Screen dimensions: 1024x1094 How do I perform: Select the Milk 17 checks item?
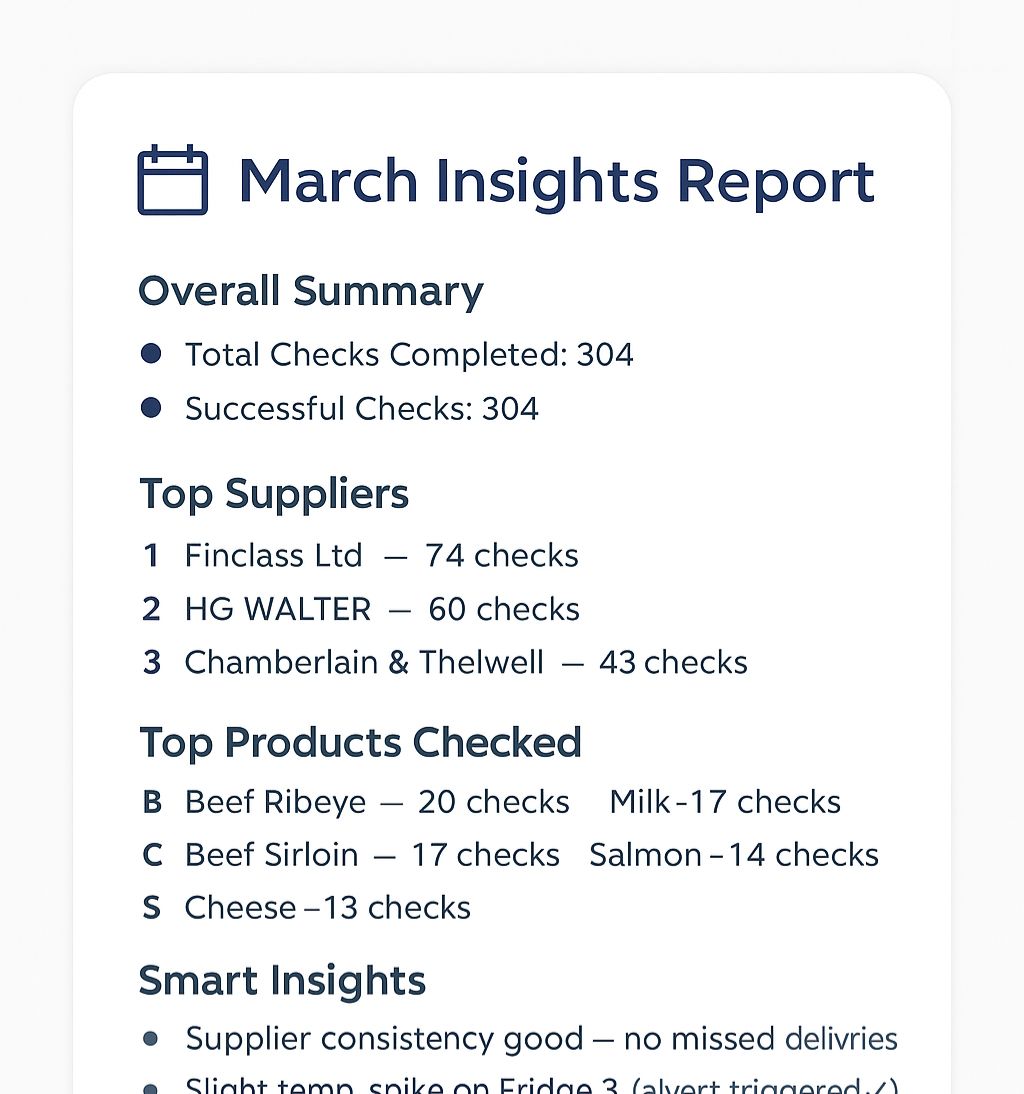pyautogui.click(x=725, y=802)
